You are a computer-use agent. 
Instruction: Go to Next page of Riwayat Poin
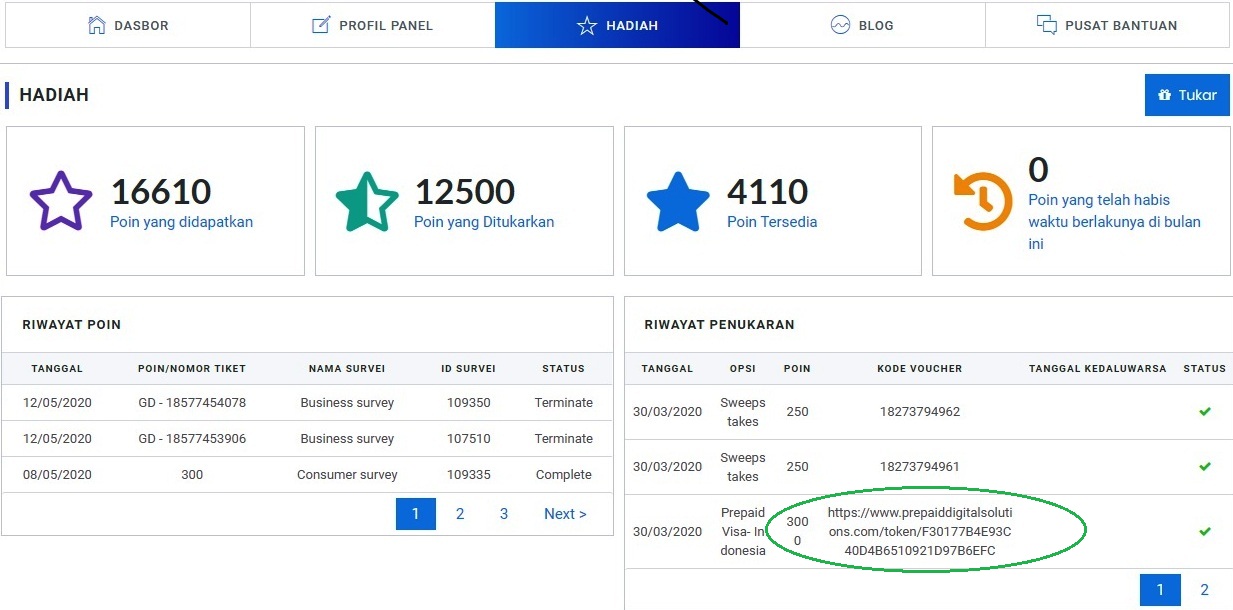click(x=565, y=513)
